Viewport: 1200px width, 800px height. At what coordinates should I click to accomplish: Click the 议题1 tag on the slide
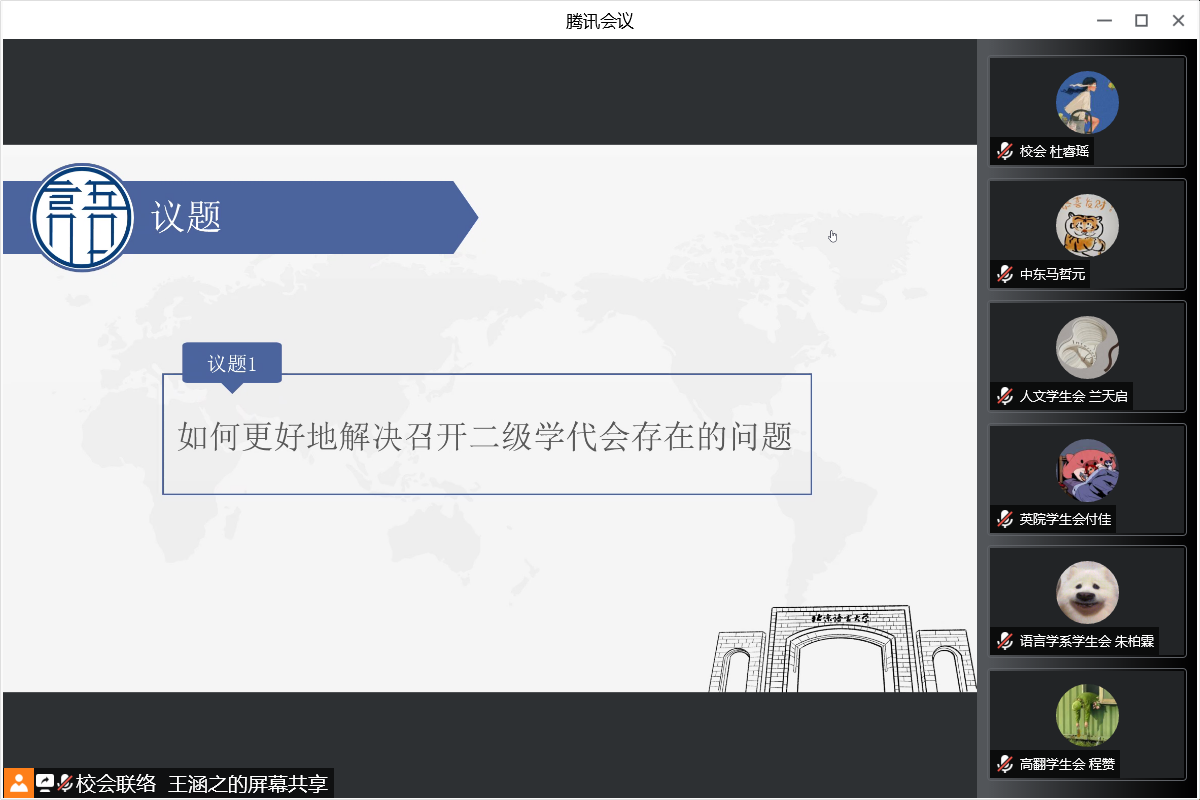click(x=232, y=364)
